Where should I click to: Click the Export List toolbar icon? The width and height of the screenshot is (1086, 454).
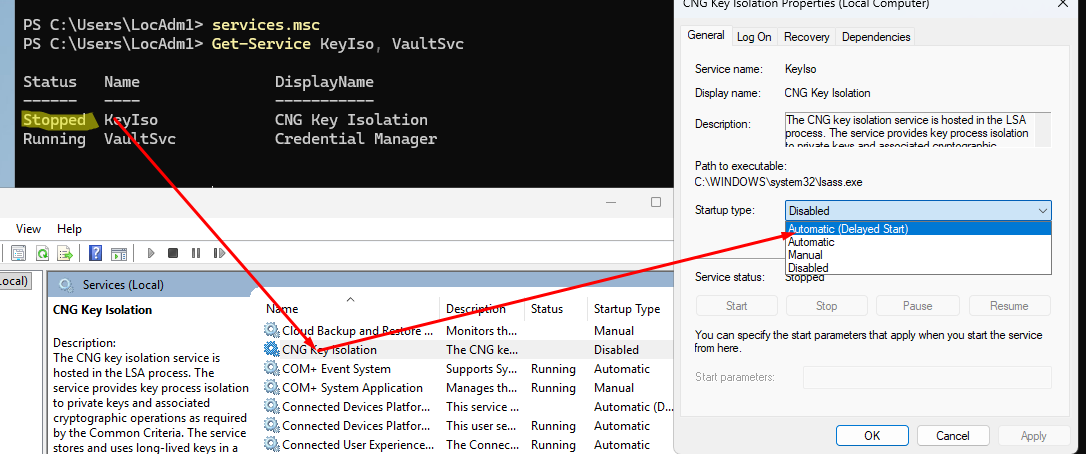click(x=63, y=254)
